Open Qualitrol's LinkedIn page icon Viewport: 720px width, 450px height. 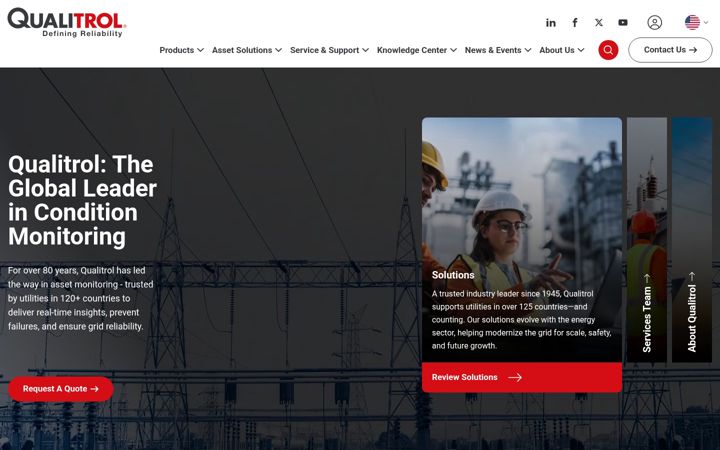click(x=551, y=22)
